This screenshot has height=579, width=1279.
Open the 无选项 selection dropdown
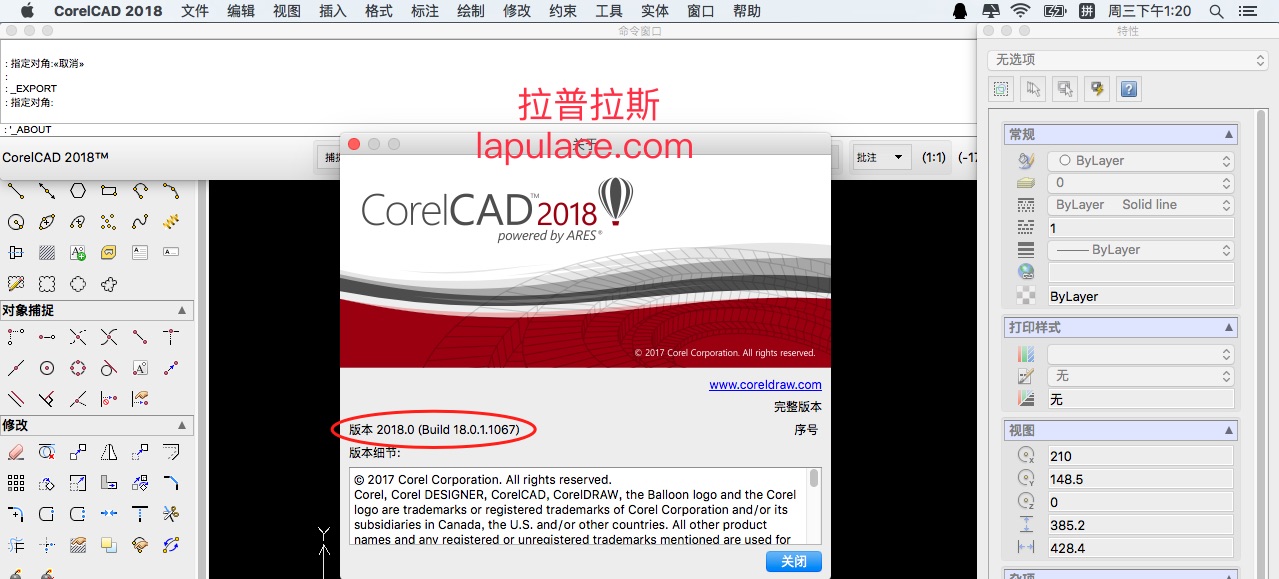(1128, 60)
